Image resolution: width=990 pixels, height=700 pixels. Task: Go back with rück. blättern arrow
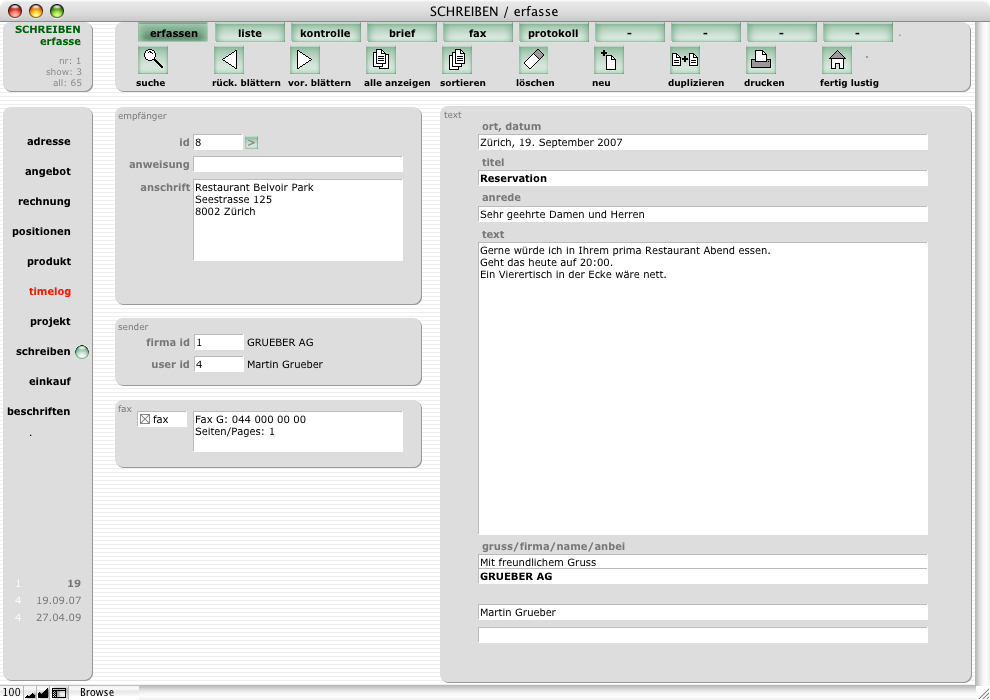click(229, 60)
